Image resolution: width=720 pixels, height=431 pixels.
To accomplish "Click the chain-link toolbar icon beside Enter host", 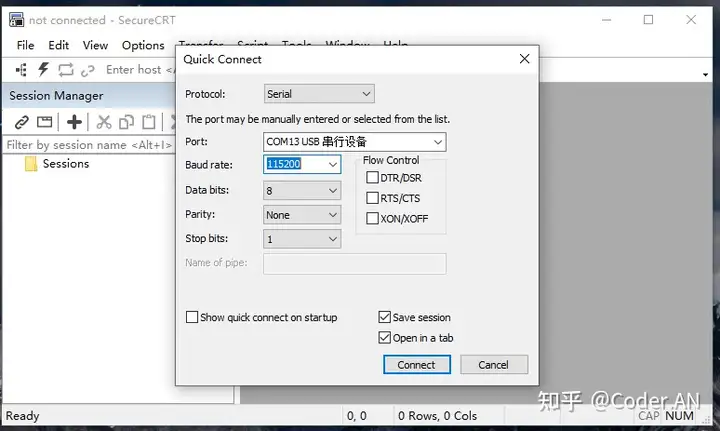I will pos(87,71).
